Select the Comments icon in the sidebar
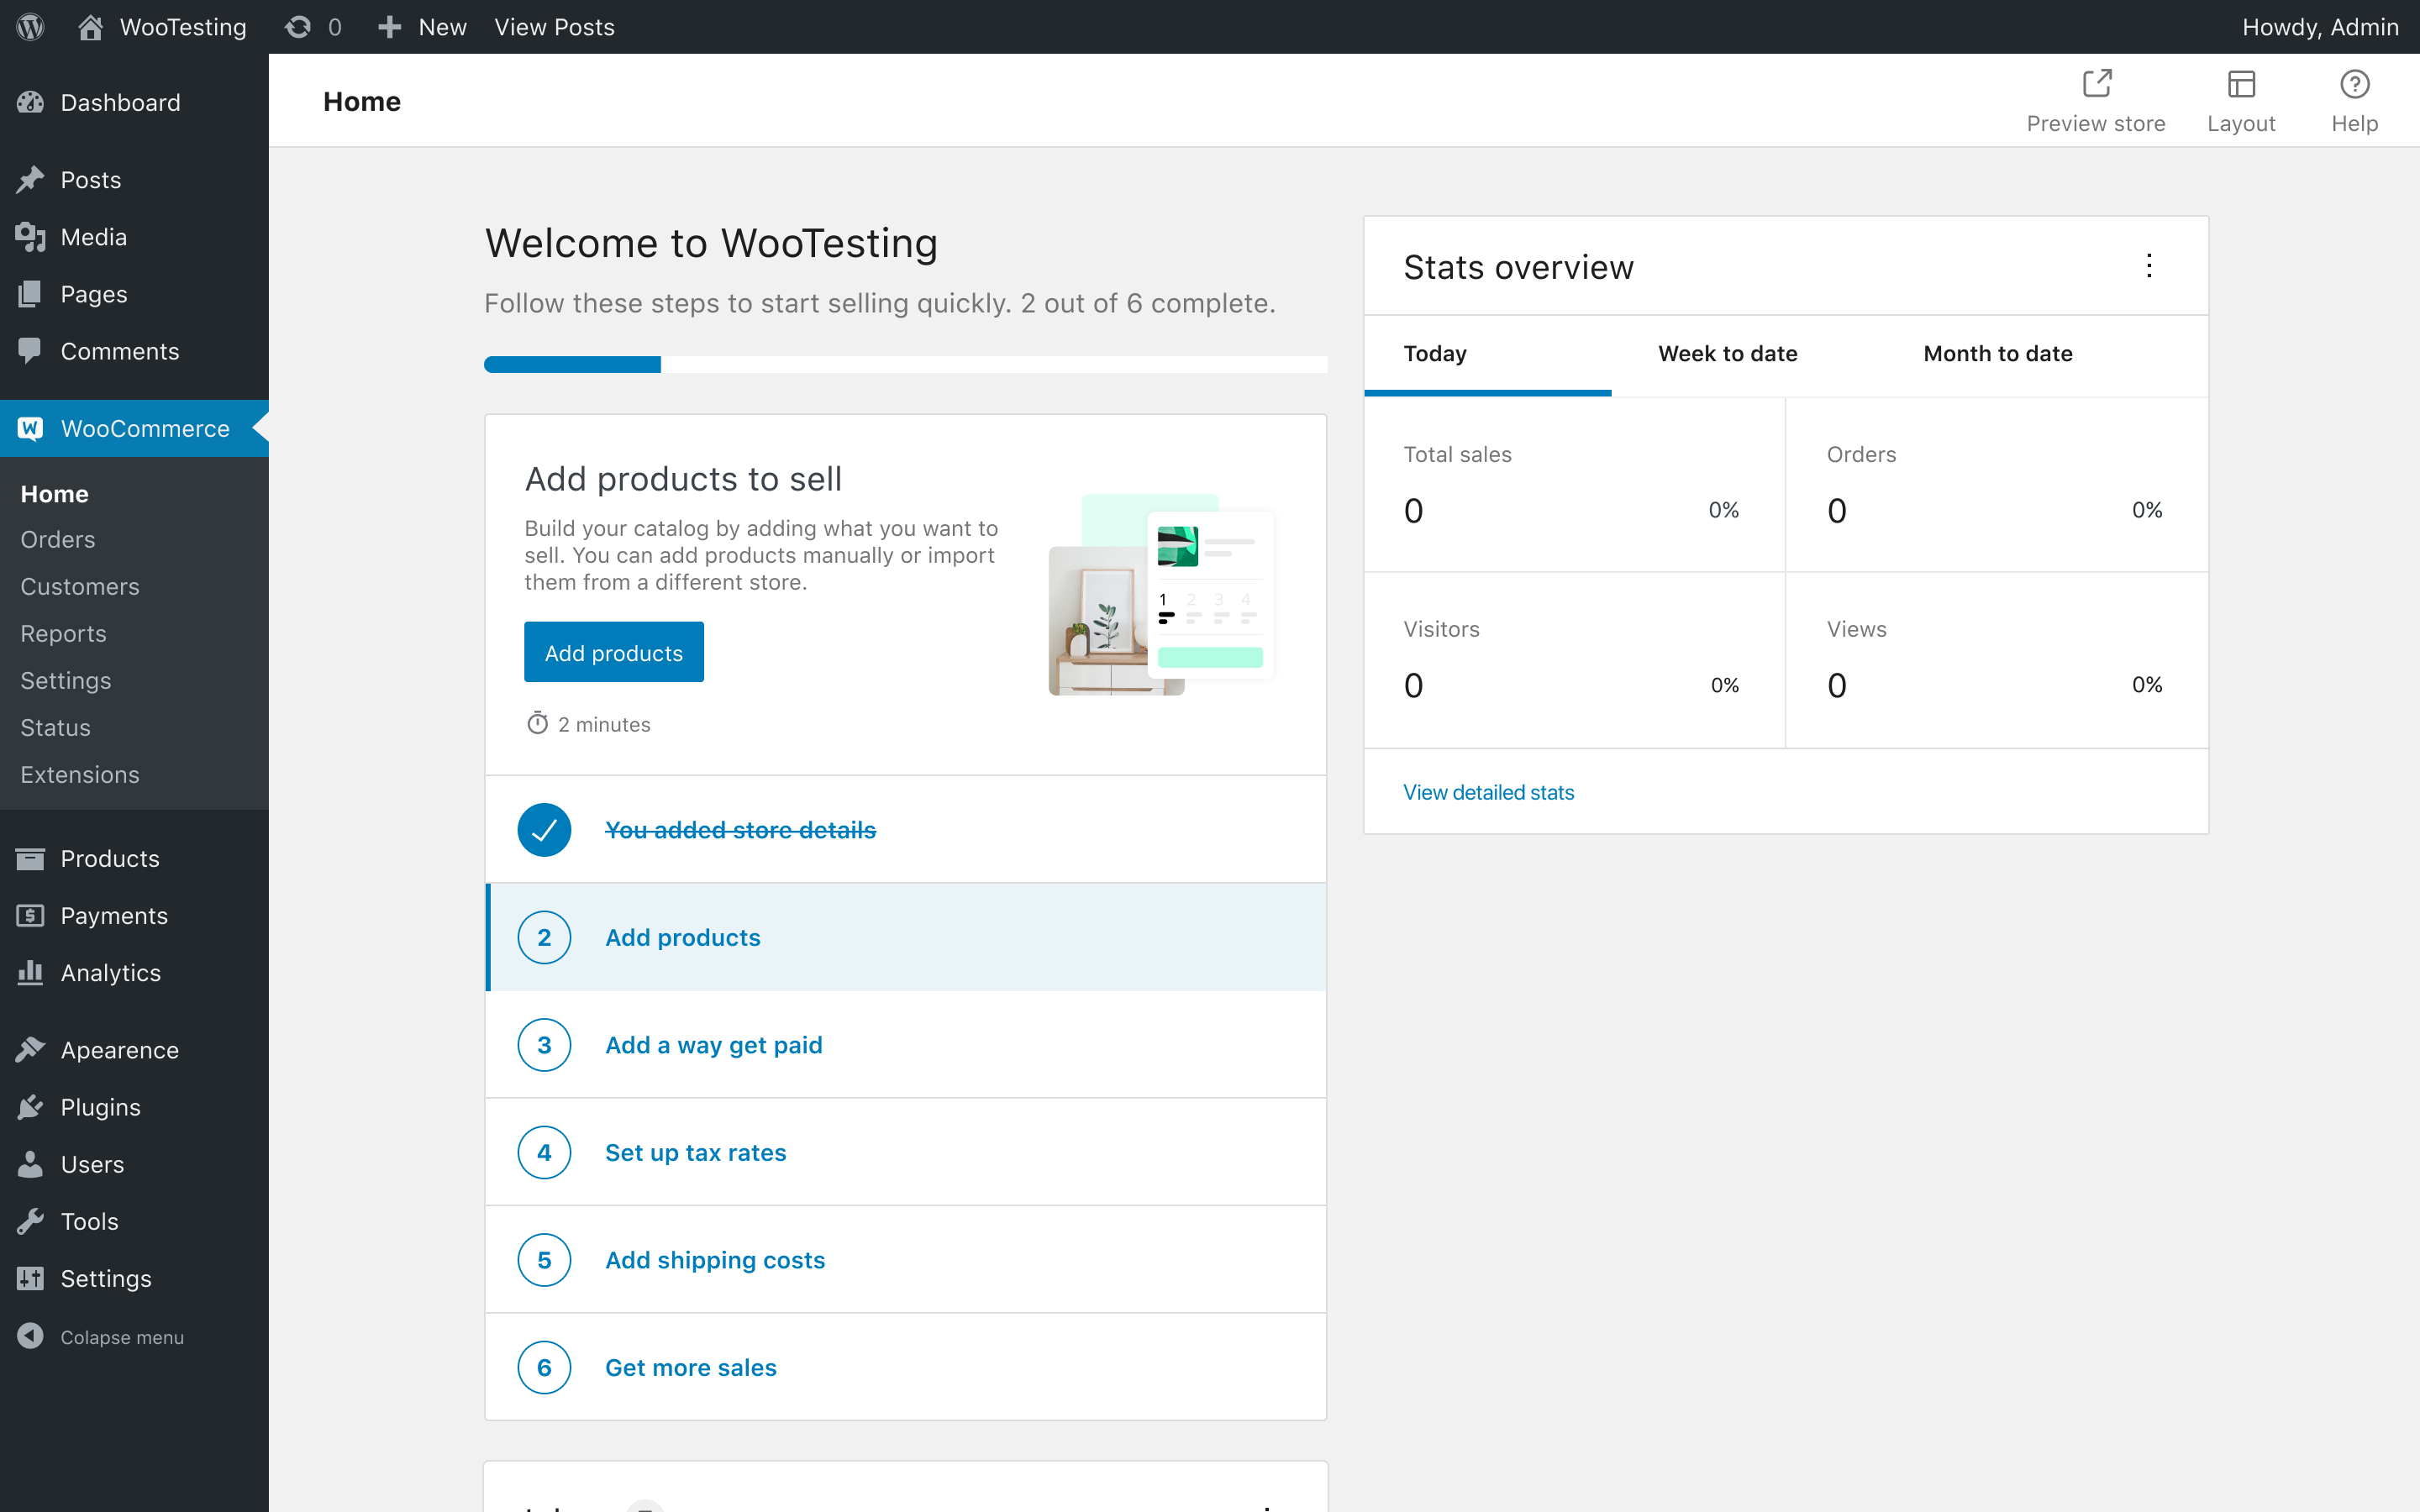This screenshot has height=1512, width=2420. (31, 351)
